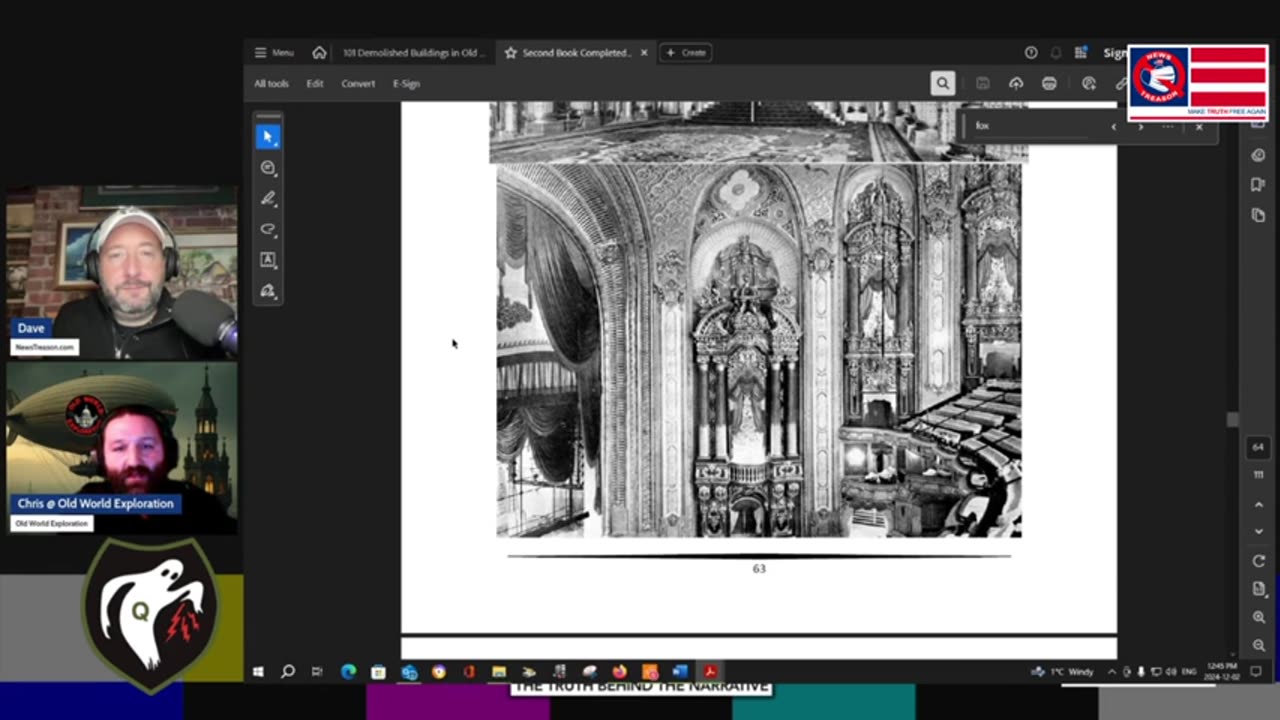1280x720 pixels.
Task: Open the E-Sign menu
Action: point(406,84)
